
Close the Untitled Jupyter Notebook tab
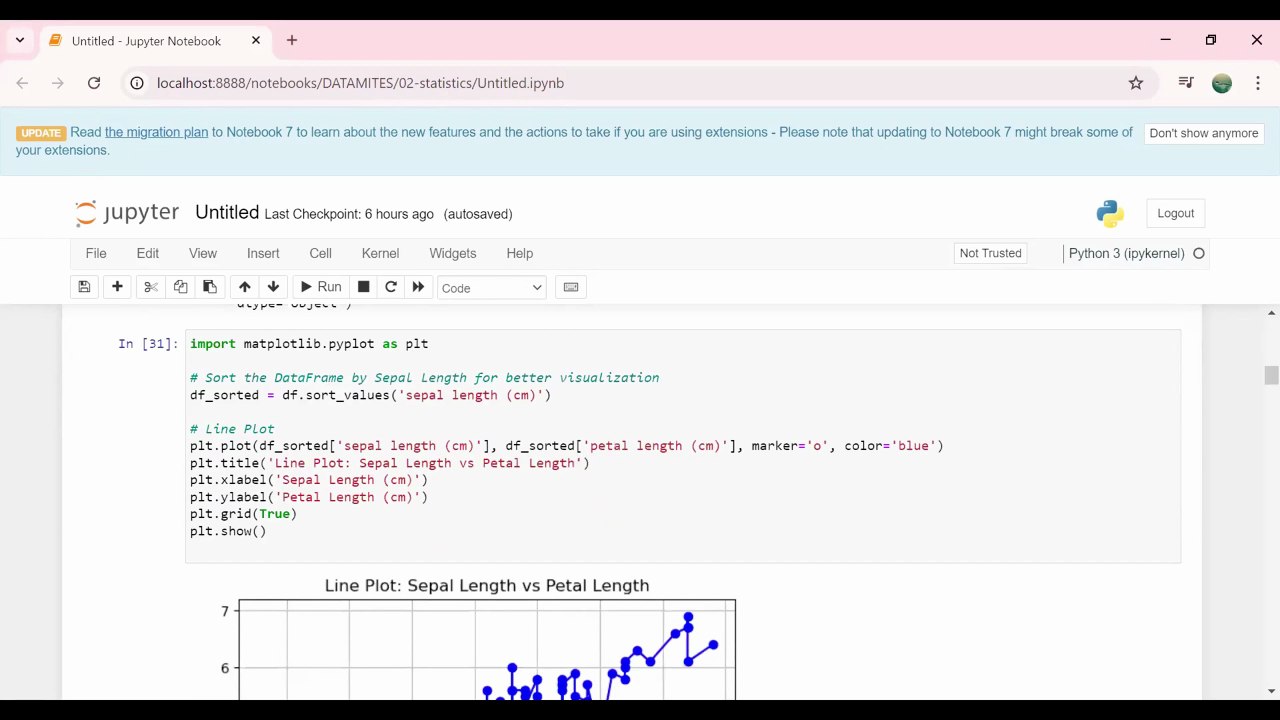click(x=256, y=41)
